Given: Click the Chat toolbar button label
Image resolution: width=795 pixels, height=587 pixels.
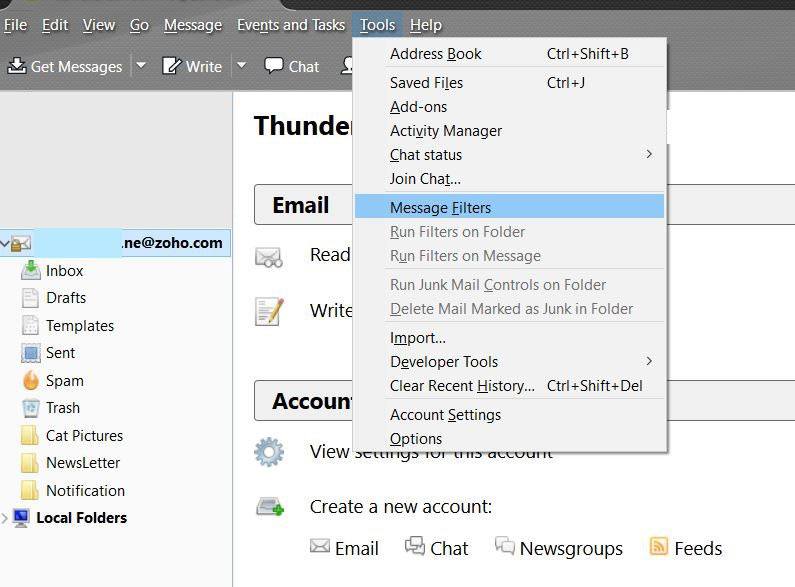Looking at the screenshot, I should [304, 66].
